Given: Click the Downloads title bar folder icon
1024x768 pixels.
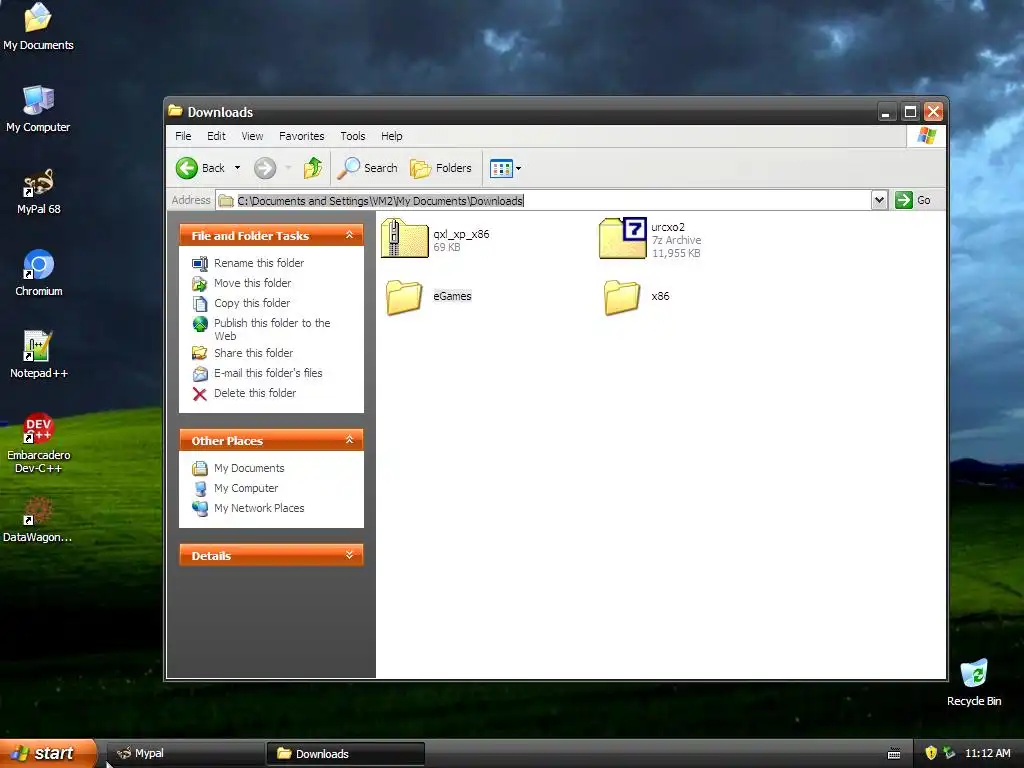Looking at the screenshot, I should (x=175, y=111).
